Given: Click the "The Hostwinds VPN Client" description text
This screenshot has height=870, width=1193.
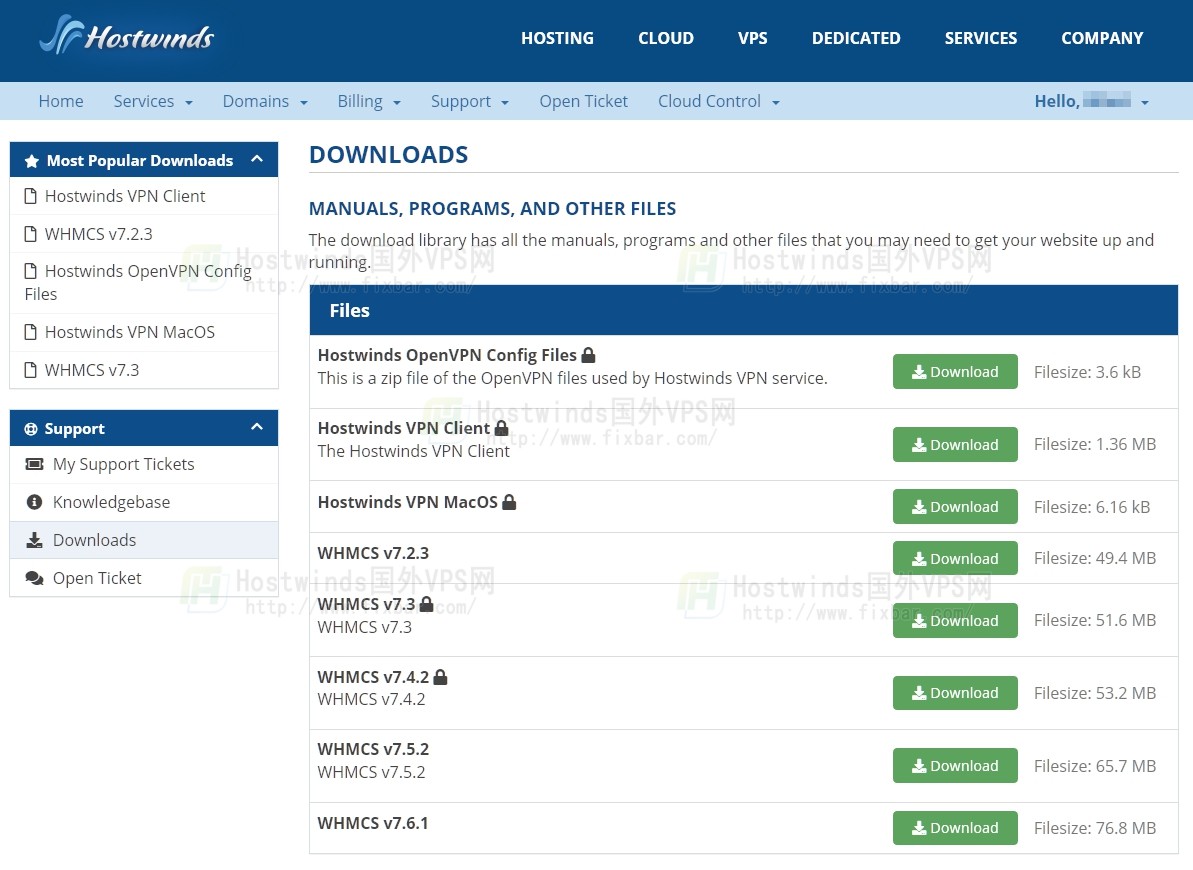Looking at the screenshot, I should click(x=413, y=451).
